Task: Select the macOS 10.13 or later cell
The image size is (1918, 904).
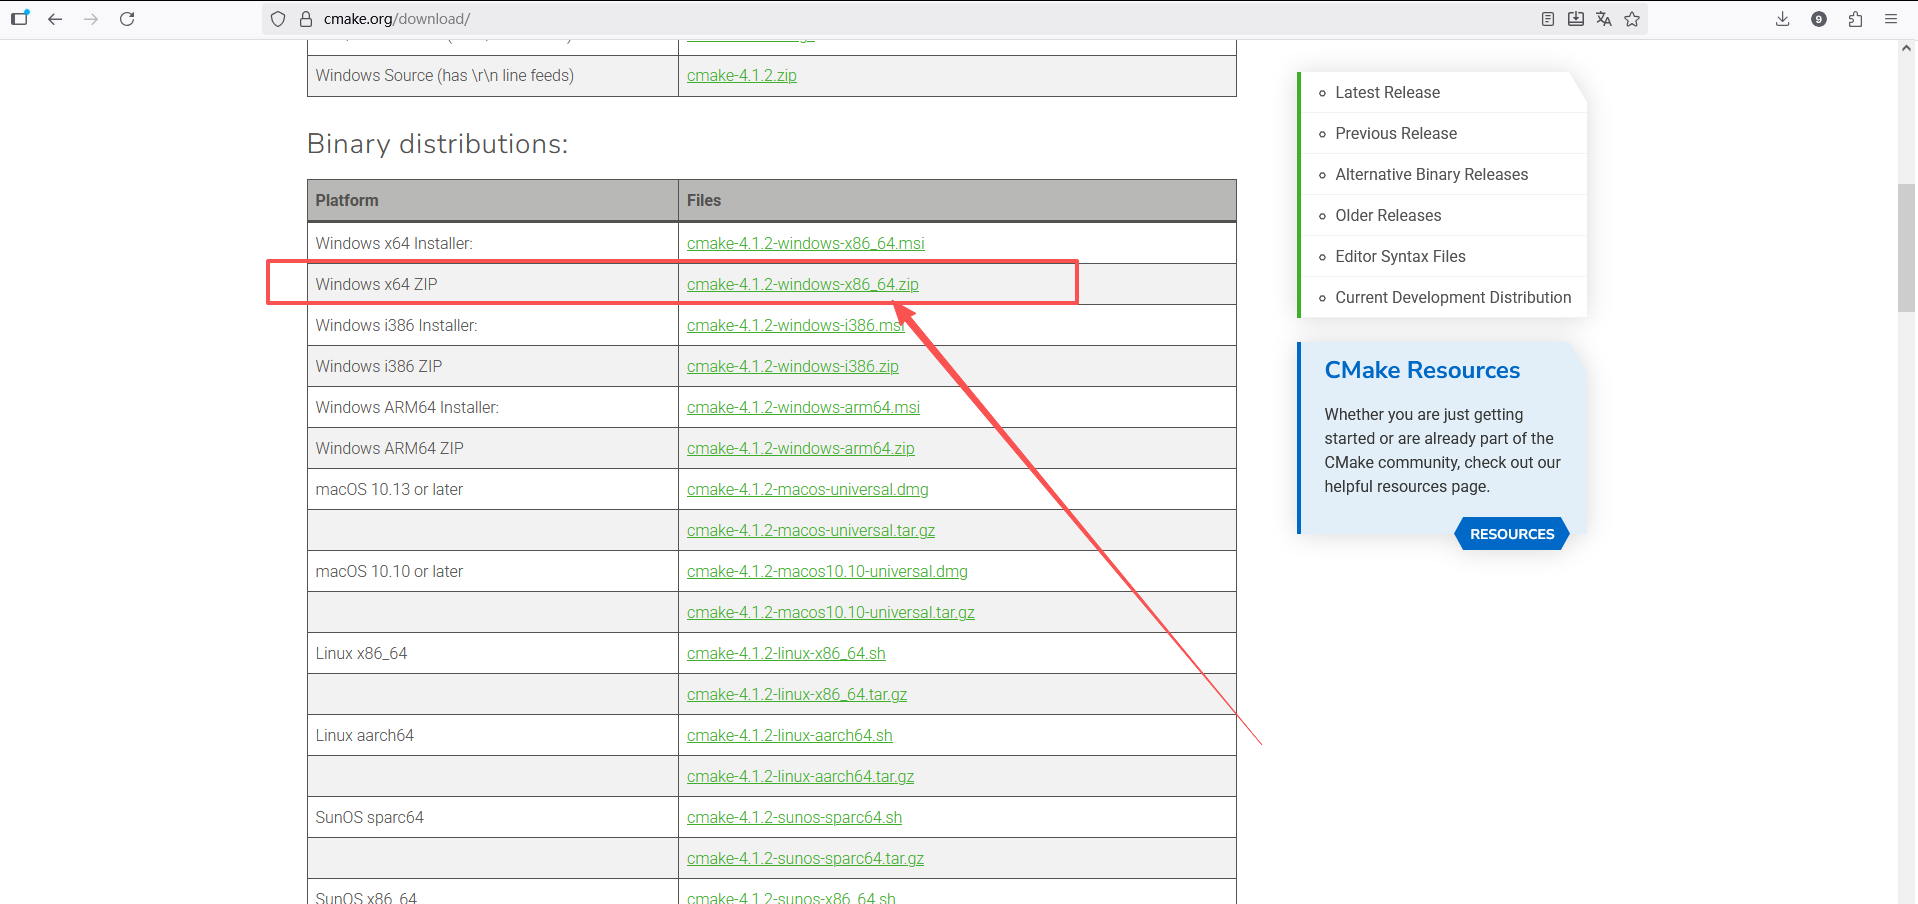Action: click(493, 489)
